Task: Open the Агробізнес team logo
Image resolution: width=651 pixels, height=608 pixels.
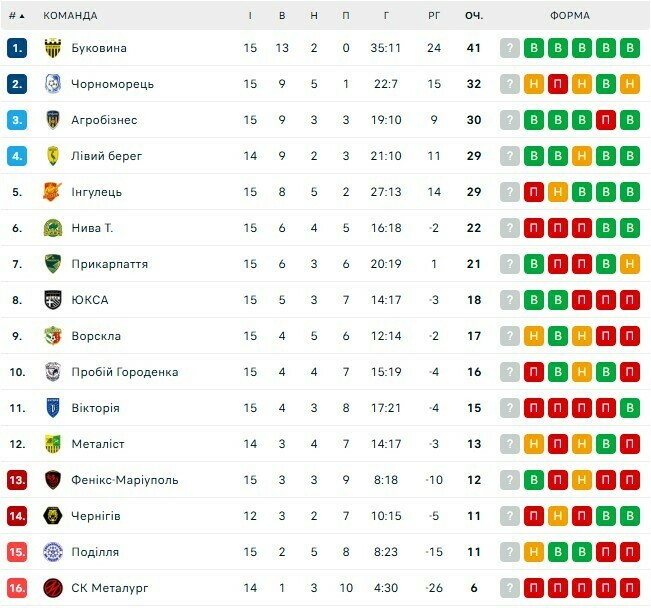Action: (x=53, y=120)
